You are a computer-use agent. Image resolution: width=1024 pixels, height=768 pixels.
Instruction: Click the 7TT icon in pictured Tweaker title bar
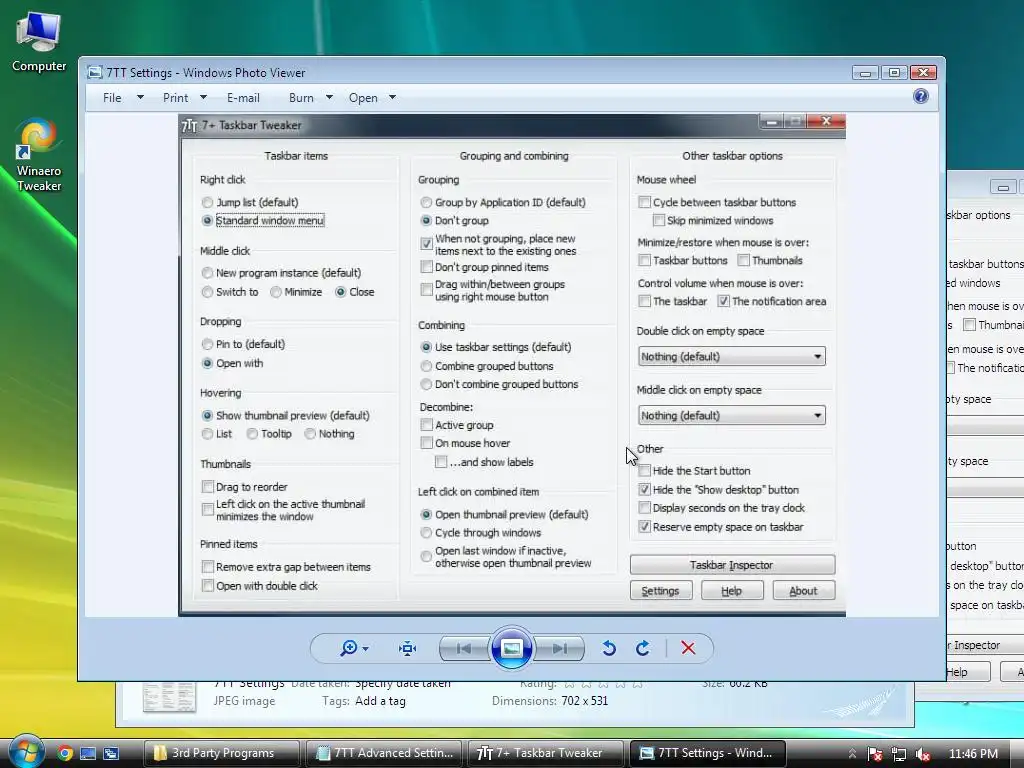click(189, 125)
